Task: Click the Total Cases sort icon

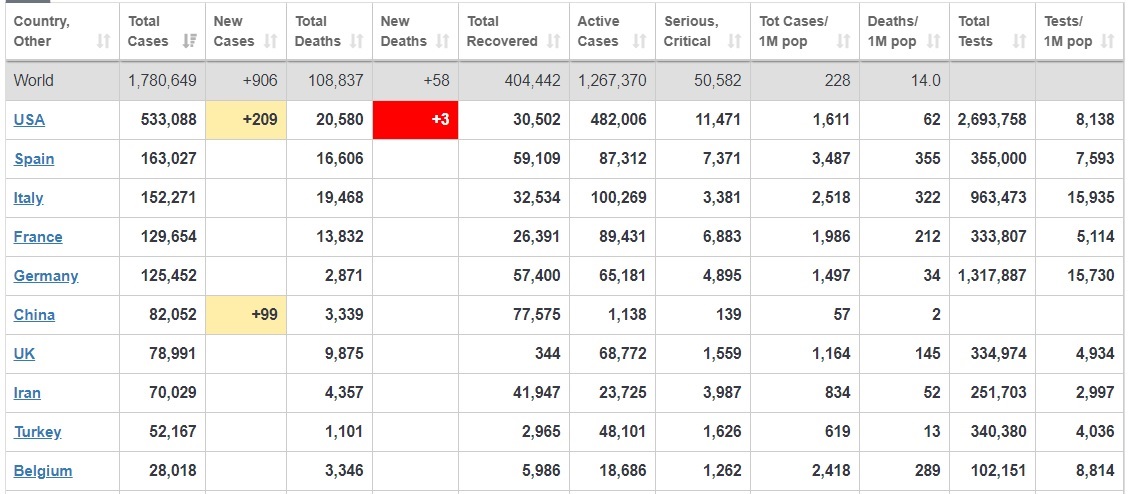Action: (190, 41)
